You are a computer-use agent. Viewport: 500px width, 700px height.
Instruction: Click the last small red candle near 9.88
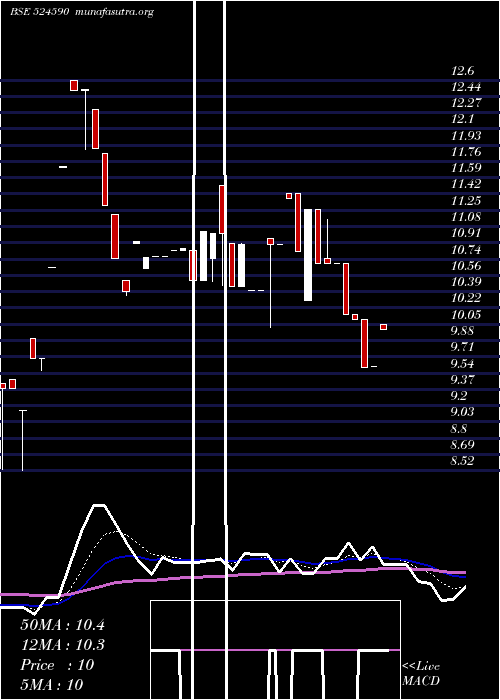(x=383, y=327)
